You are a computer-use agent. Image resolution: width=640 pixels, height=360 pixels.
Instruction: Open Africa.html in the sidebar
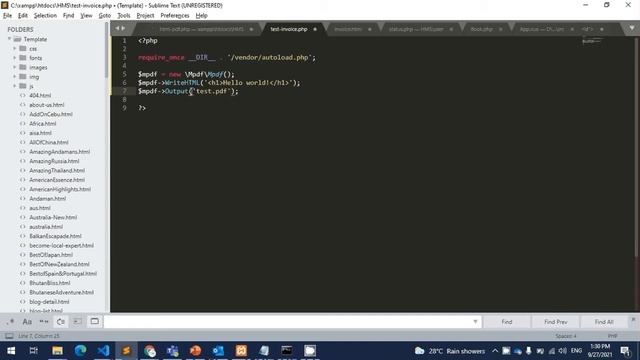point(42,124)
